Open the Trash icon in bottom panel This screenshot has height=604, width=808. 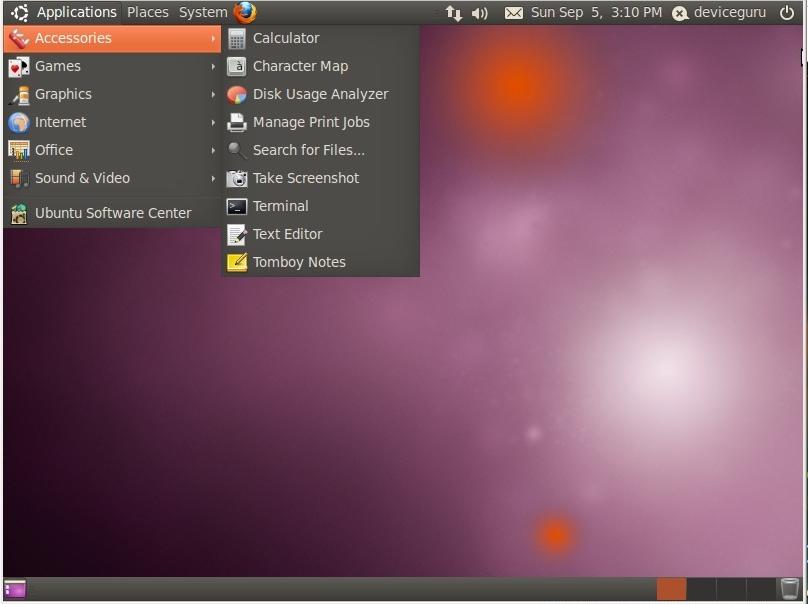click(x=789, y=589)
